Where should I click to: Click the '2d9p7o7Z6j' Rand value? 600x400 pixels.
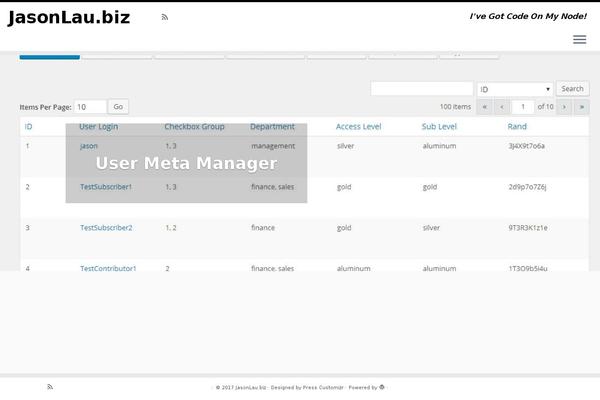[527, 187]
